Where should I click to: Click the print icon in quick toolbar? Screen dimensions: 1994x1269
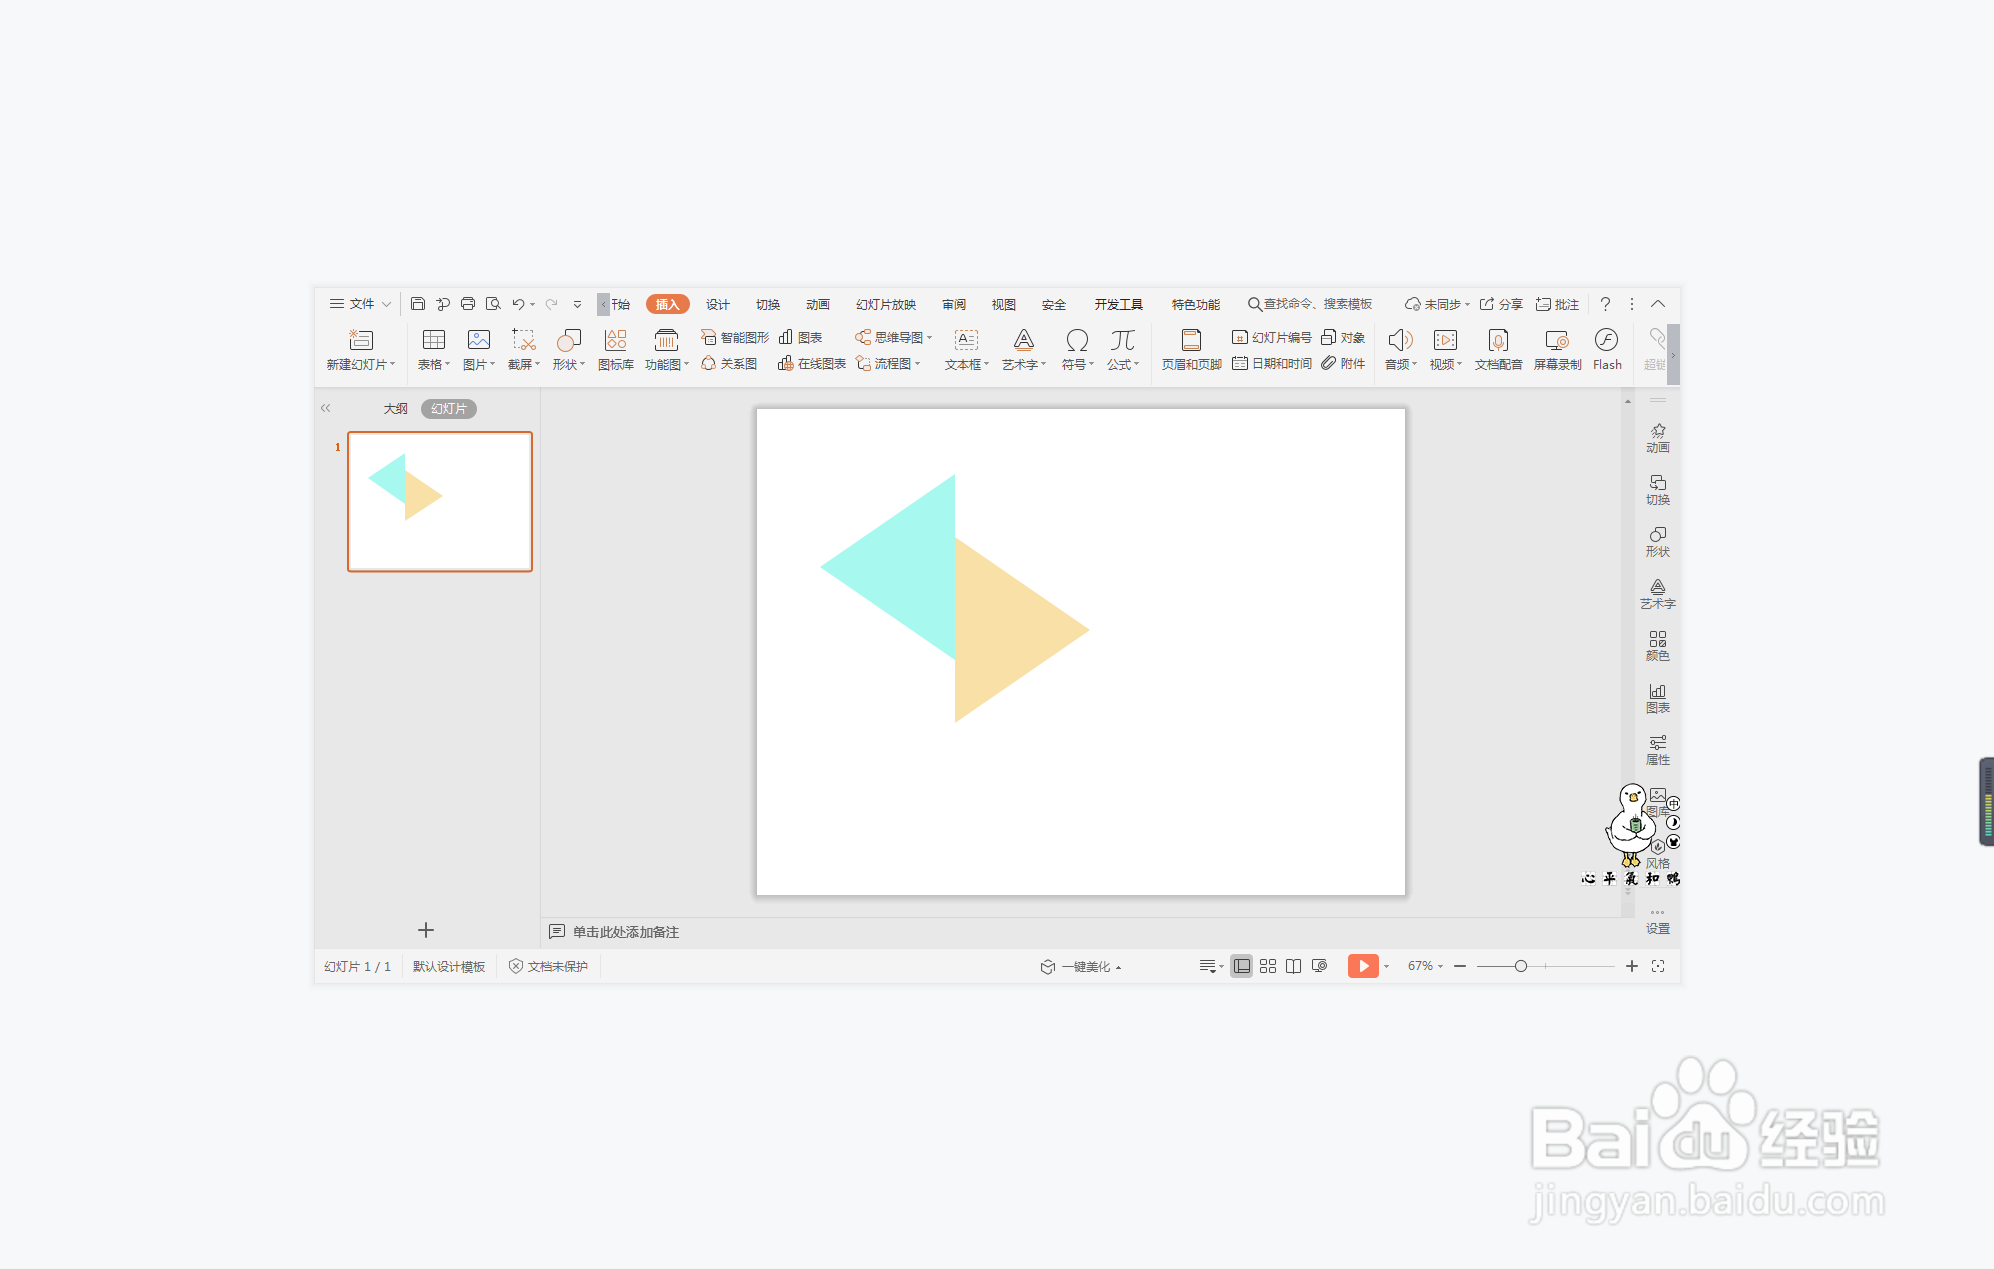(x=467, y=304)
